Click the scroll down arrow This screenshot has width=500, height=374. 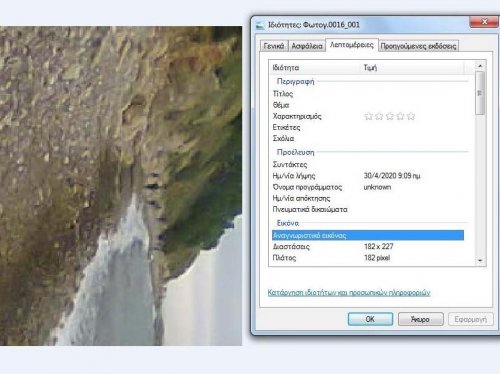(x=480, y=261)
